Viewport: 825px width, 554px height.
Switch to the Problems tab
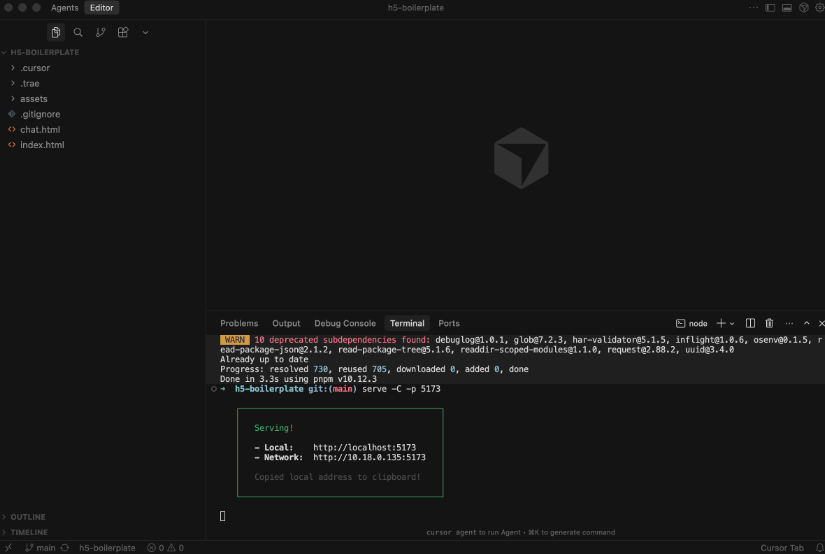click(x=239, y=323)
